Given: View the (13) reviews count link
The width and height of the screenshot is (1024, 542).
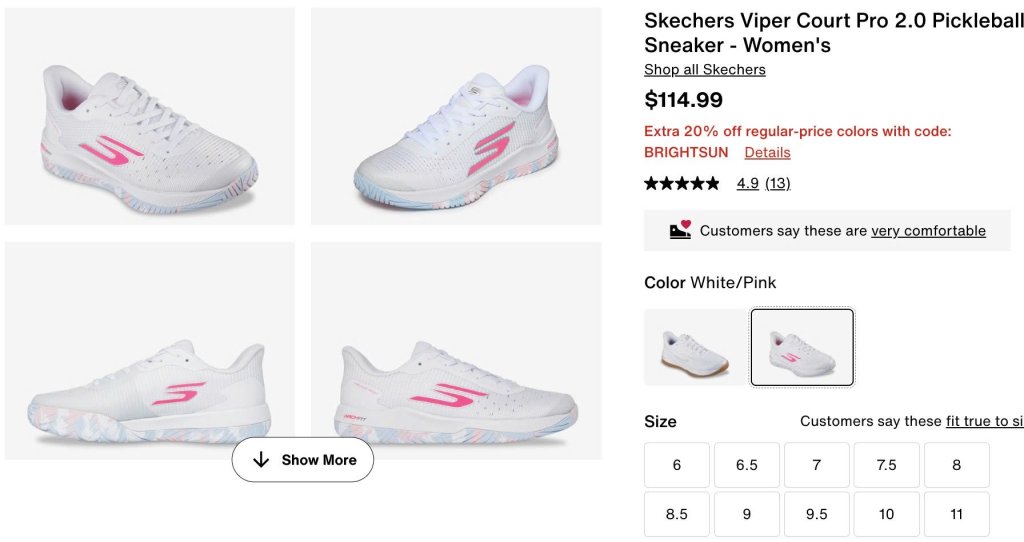Looking at the screenshot, I should tap(778, 184).
